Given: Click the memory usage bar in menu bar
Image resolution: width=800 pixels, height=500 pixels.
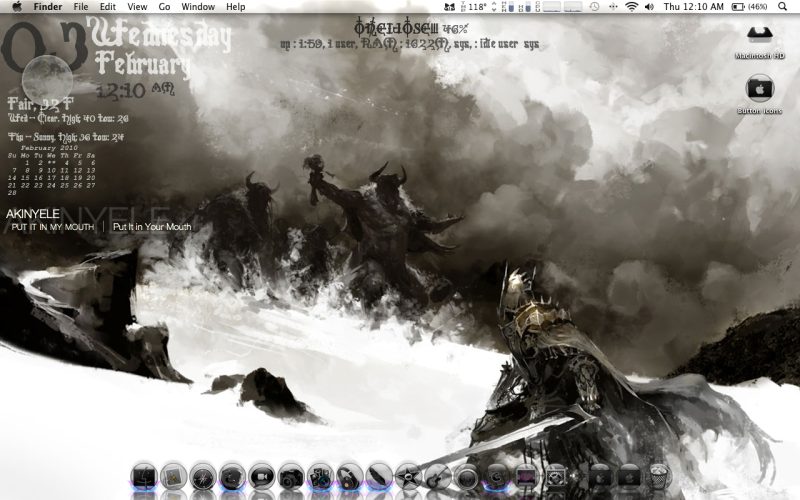Looking at the screenshot, I should pos(511,7).
